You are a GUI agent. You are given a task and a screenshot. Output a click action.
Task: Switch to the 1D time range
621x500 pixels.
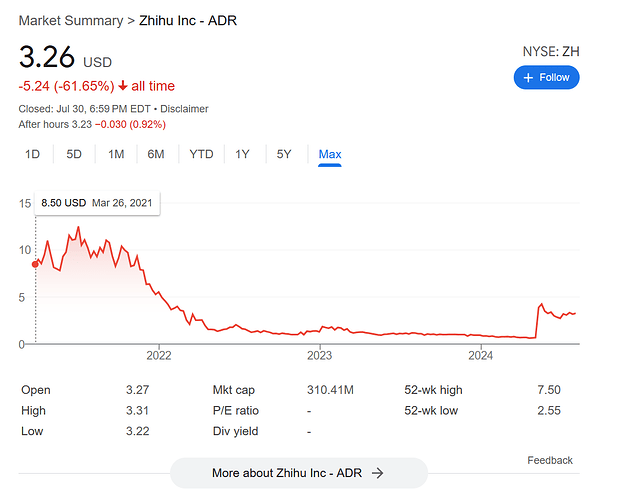pos(32,154)
